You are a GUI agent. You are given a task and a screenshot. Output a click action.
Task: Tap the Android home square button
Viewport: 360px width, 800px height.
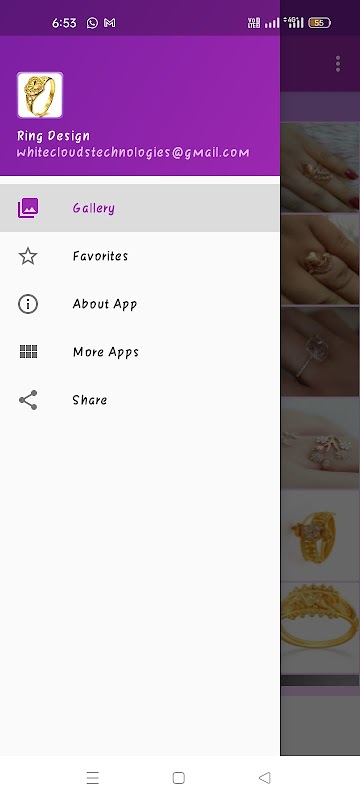[178, 778]
